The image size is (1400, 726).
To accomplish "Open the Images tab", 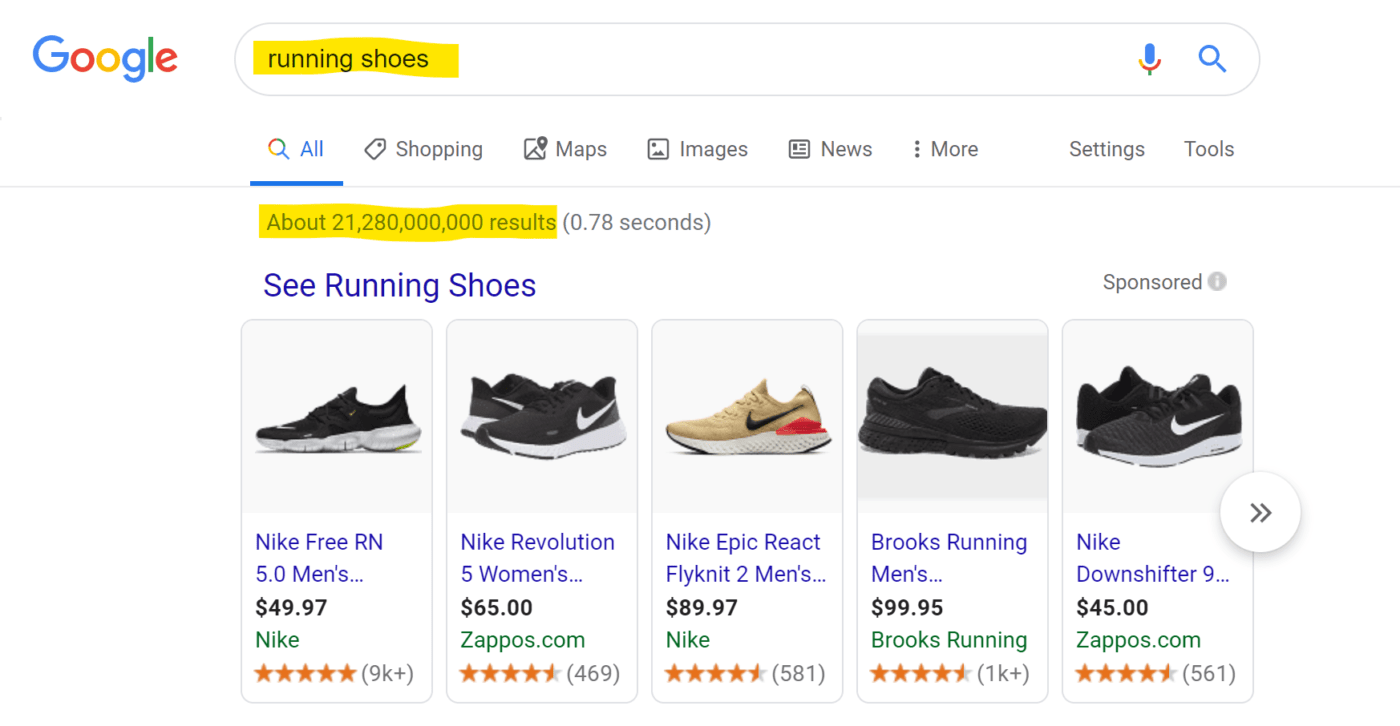I will tap(697, 149).
